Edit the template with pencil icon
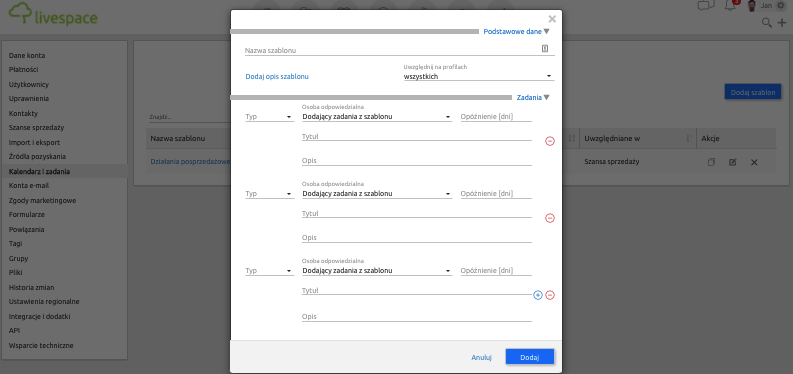The image size is (793, 374). (x=732, y=162)
